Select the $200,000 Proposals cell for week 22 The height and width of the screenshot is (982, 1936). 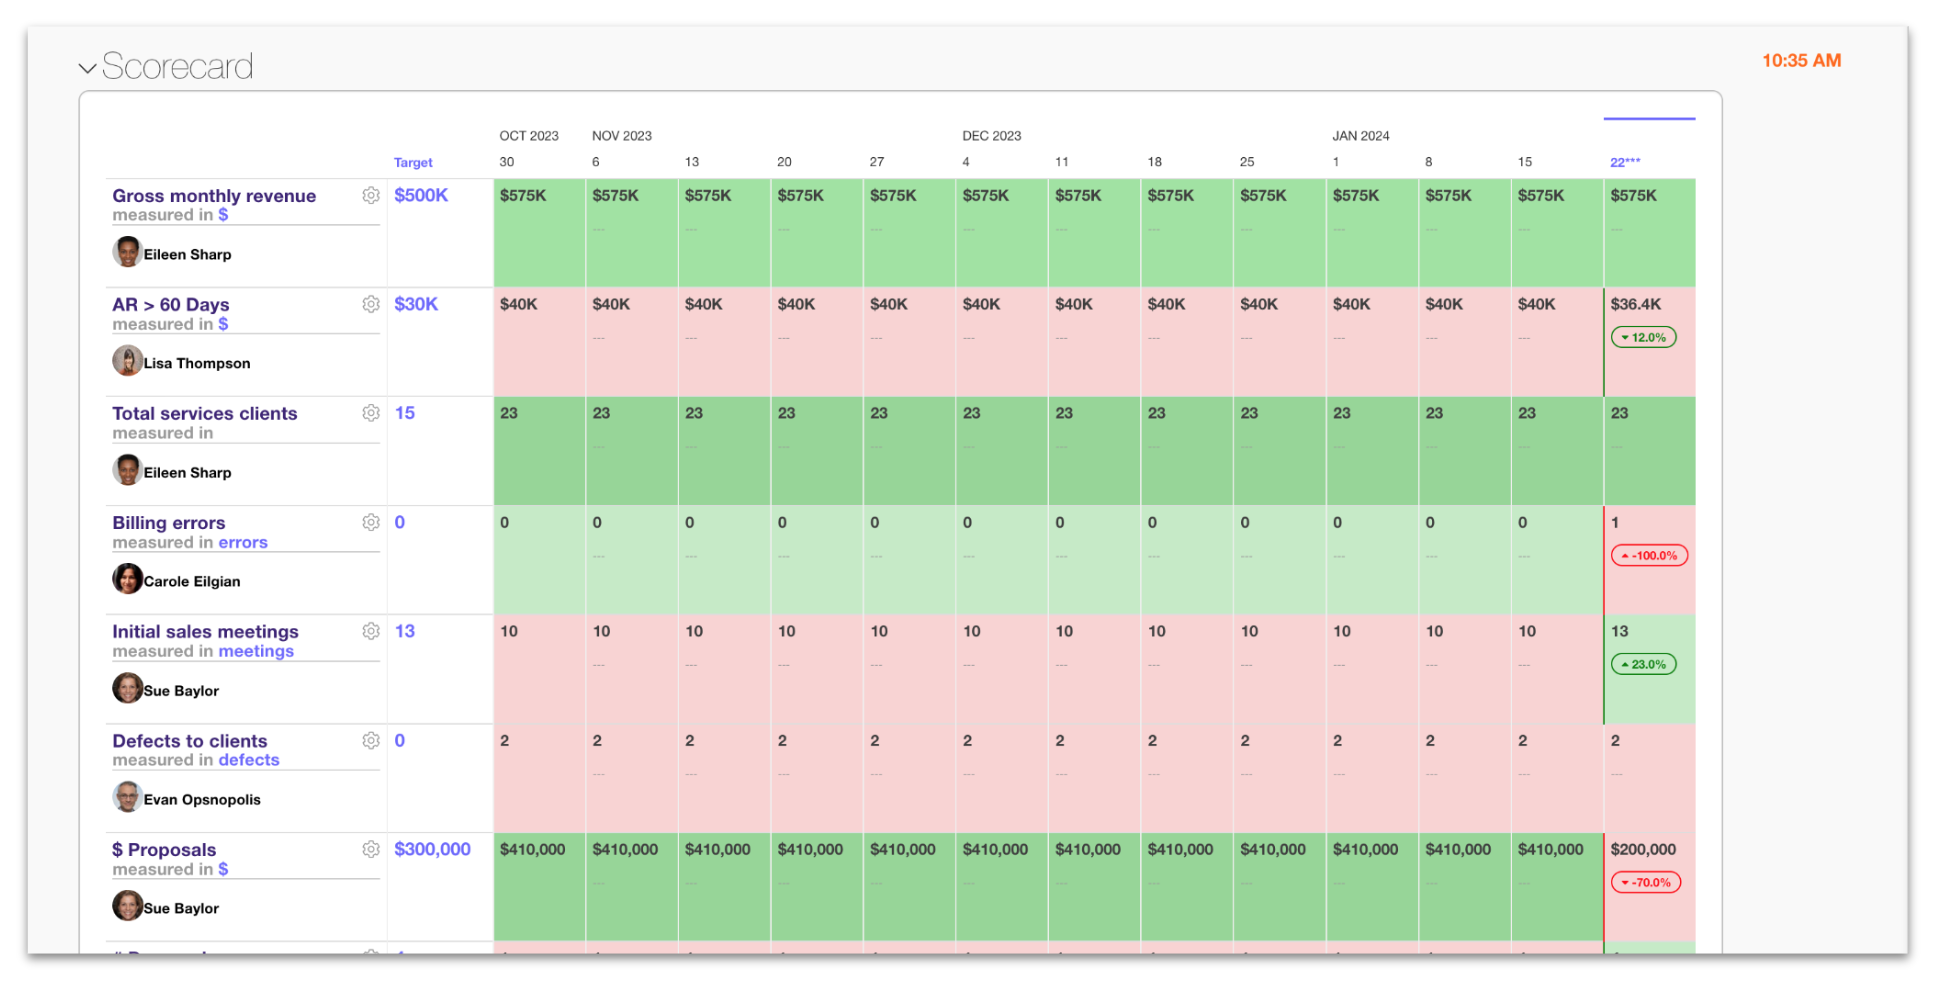1643,849
